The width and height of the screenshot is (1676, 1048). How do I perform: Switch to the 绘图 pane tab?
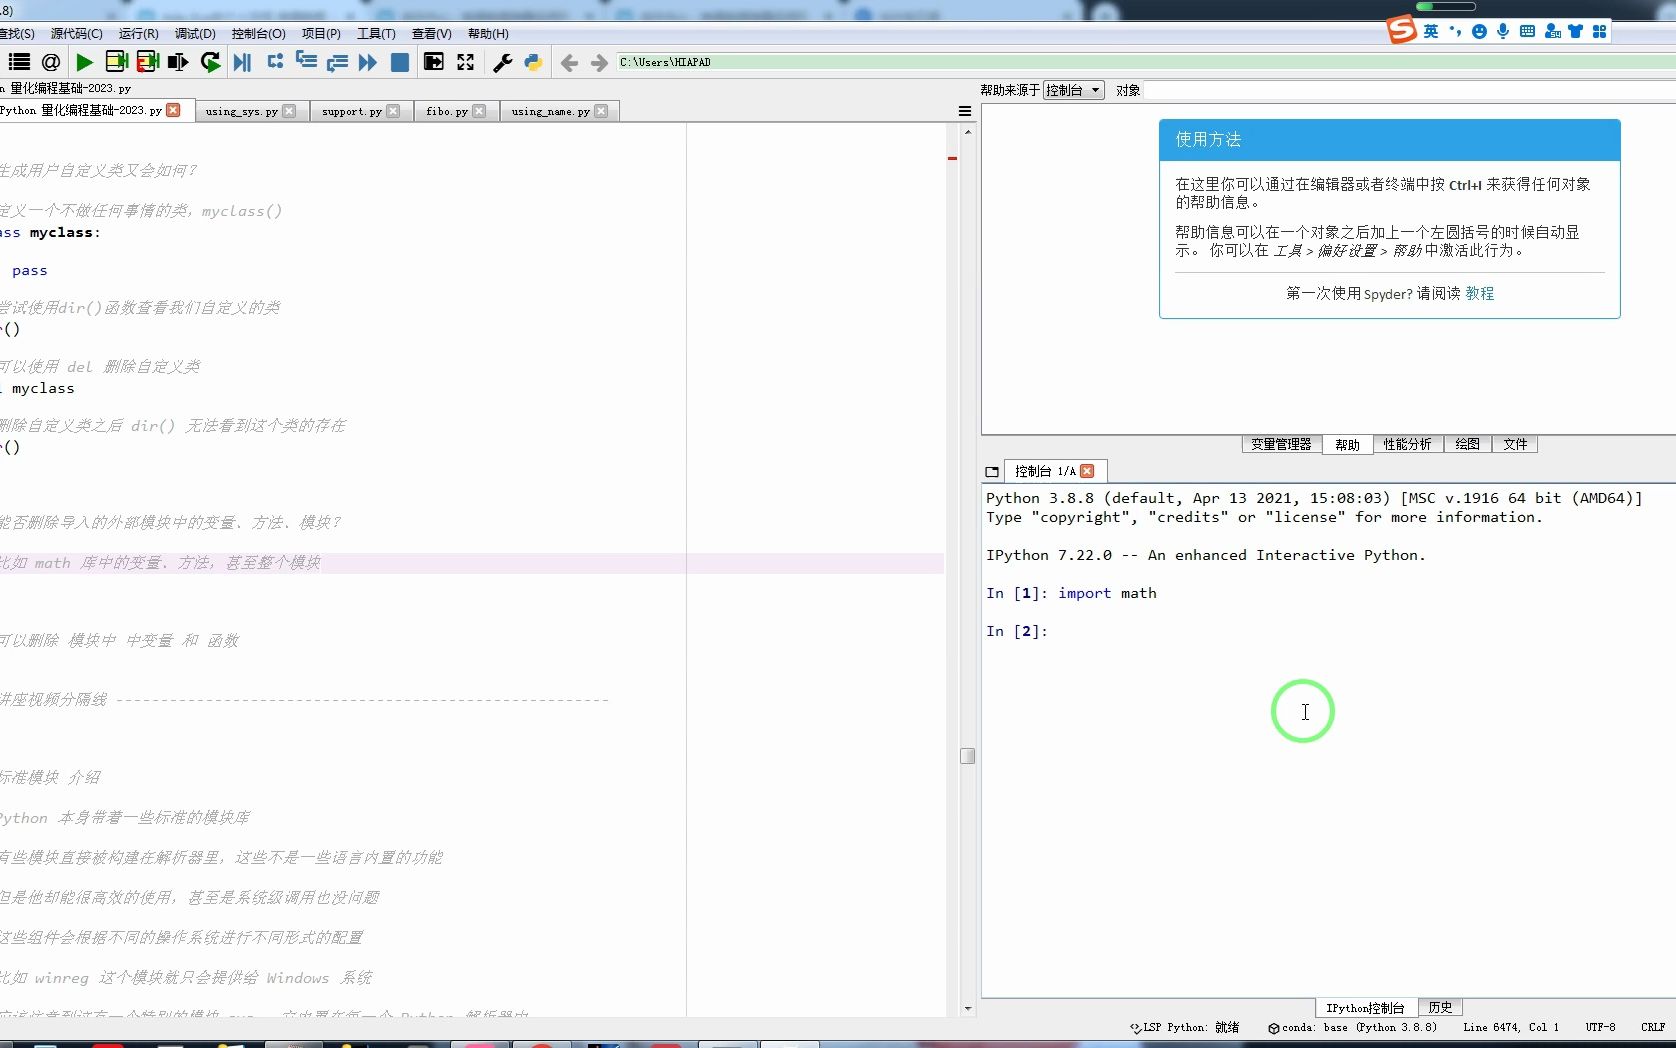1467,444
